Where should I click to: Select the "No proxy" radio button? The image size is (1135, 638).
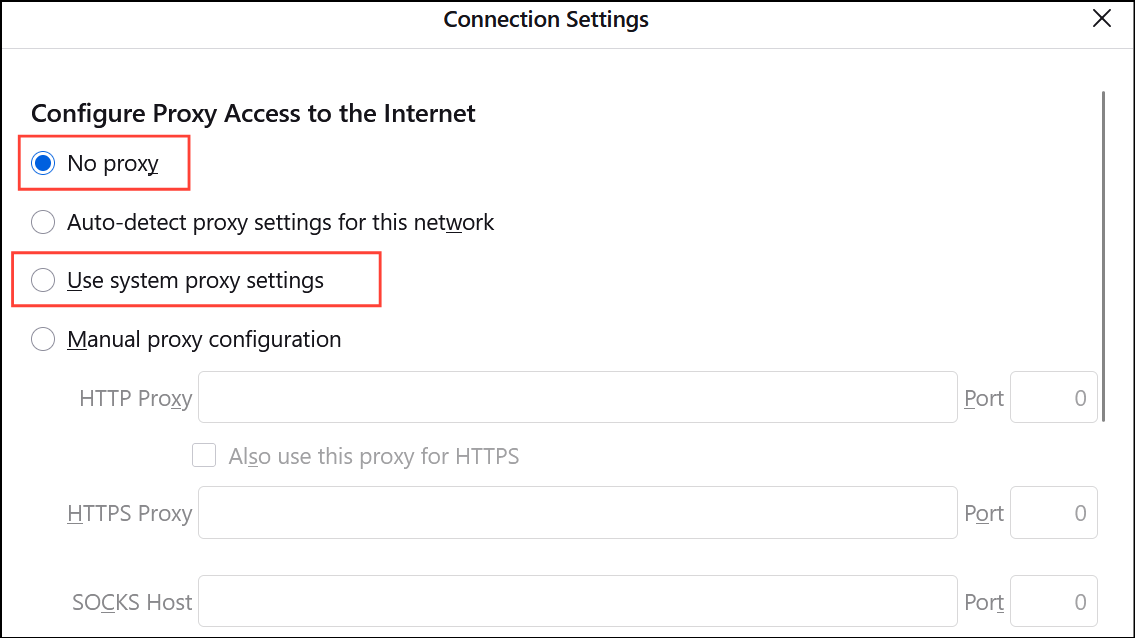coord(43,161)
